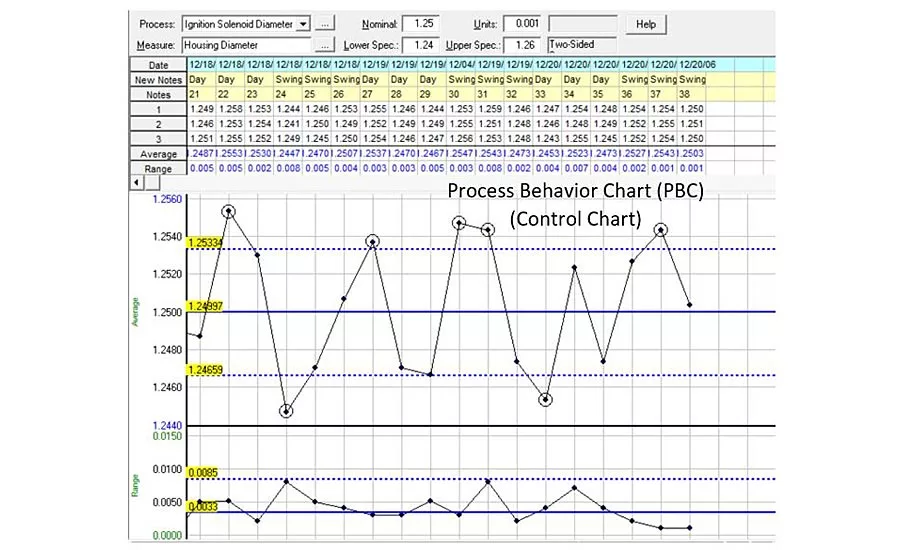
Task: Click the 0.0085 range upper limit label
Action: (203, 472)
